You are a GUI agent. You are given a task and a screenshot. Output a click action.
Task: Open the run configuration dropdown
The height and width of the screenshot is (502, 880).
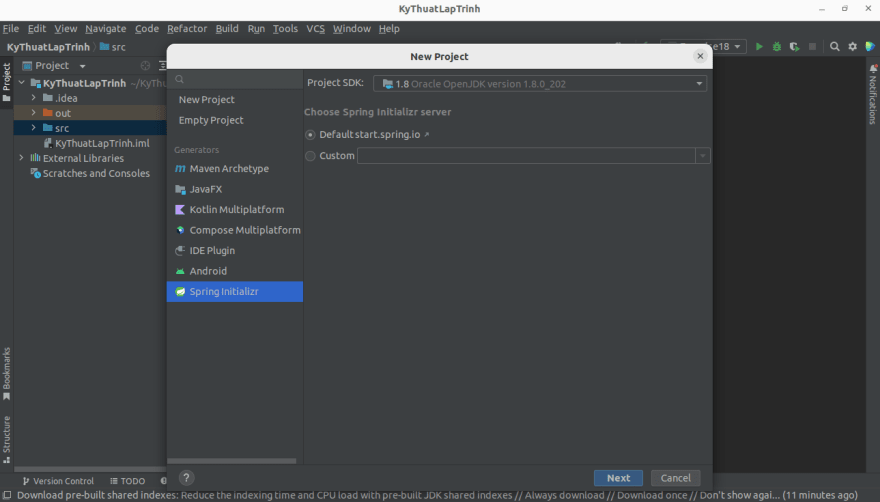pyautogui.click(x=704, y=47)
